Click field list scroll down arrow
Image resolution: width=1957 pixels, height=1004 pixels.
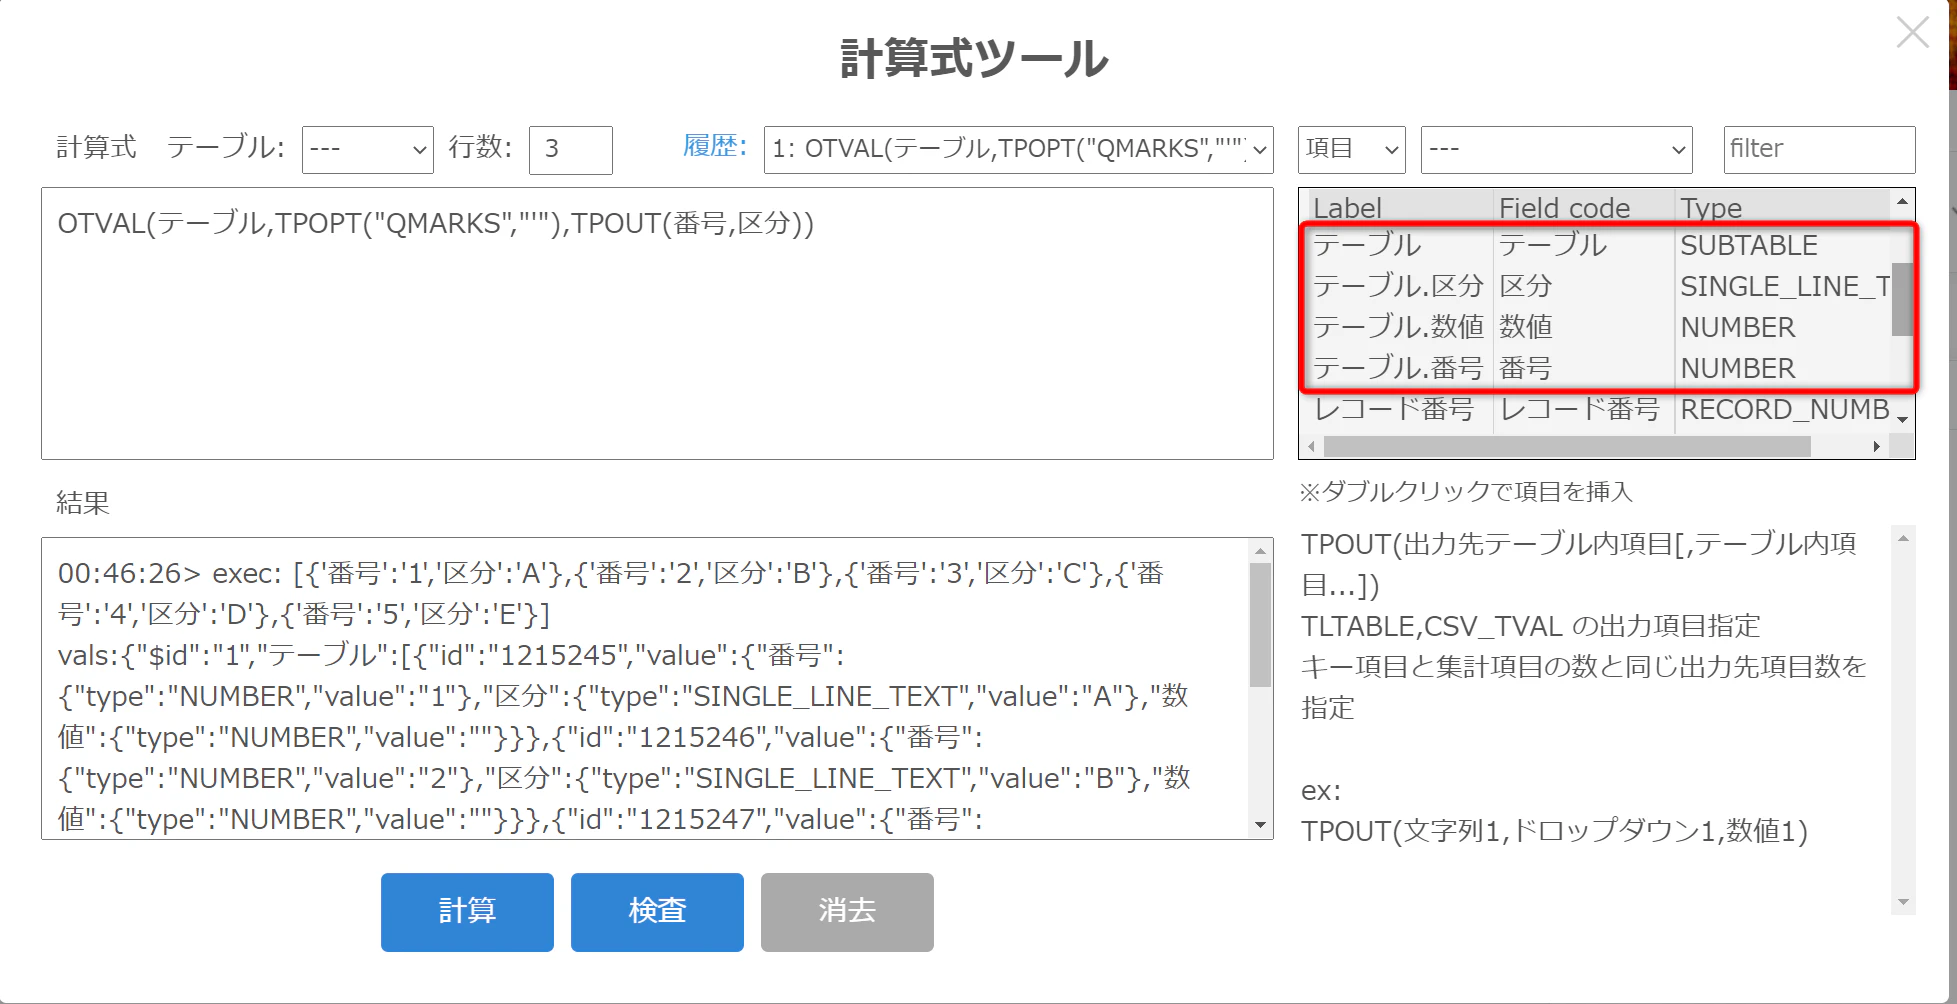(1902, 421)
